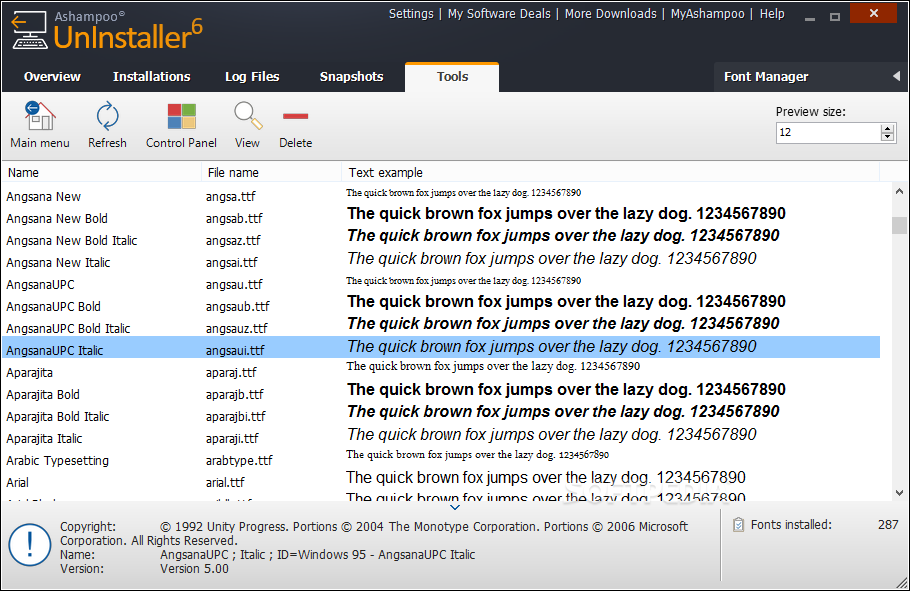Open My Software Deals link
The height and width of the screenshot is (591, 910).
point(499,14)
